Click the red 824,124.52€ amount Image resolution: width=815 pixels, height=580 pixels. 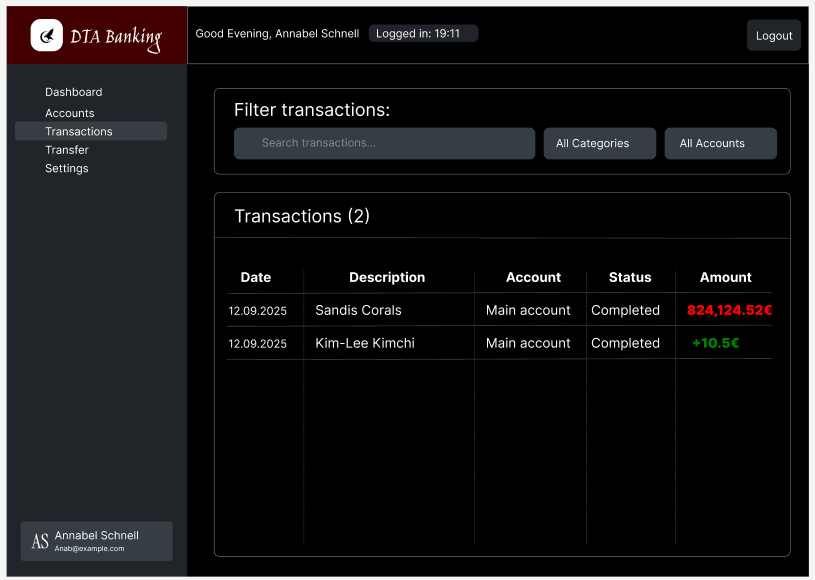729,310
